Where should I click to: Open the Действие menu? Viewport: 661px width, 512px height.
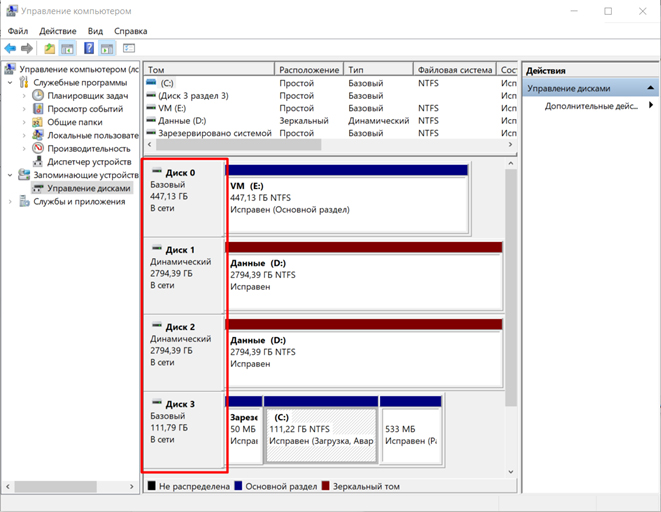click(x=58, y=31)
